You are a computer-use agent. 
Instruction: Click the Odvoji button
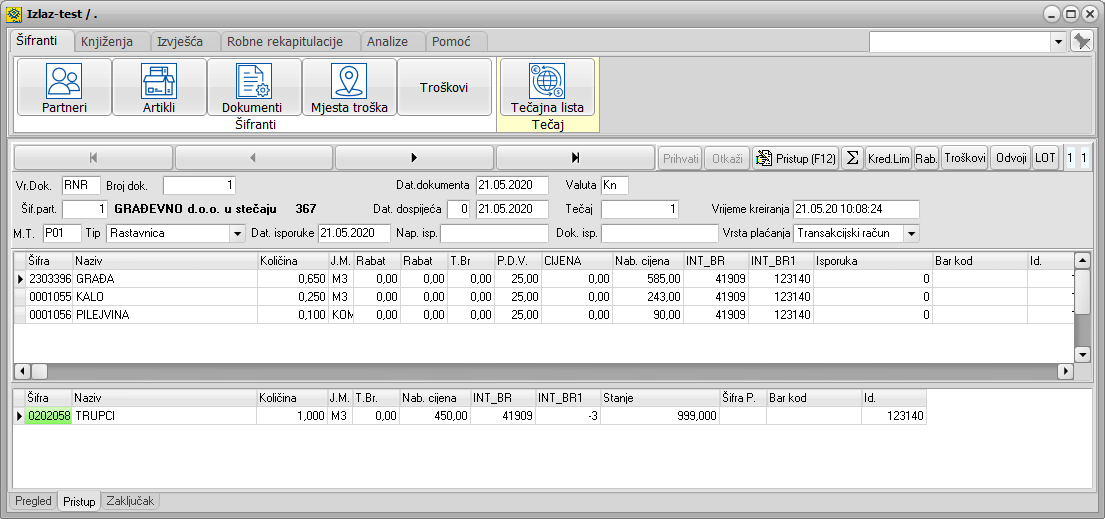tap(1011, 158)
